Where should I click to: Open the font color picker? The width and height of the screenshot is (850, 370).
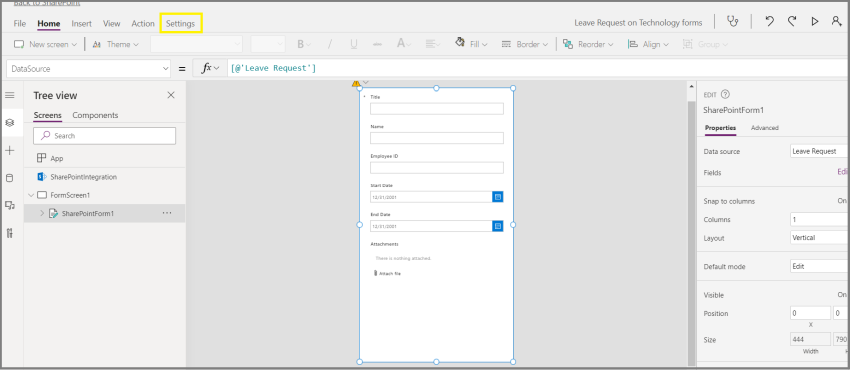403,44
